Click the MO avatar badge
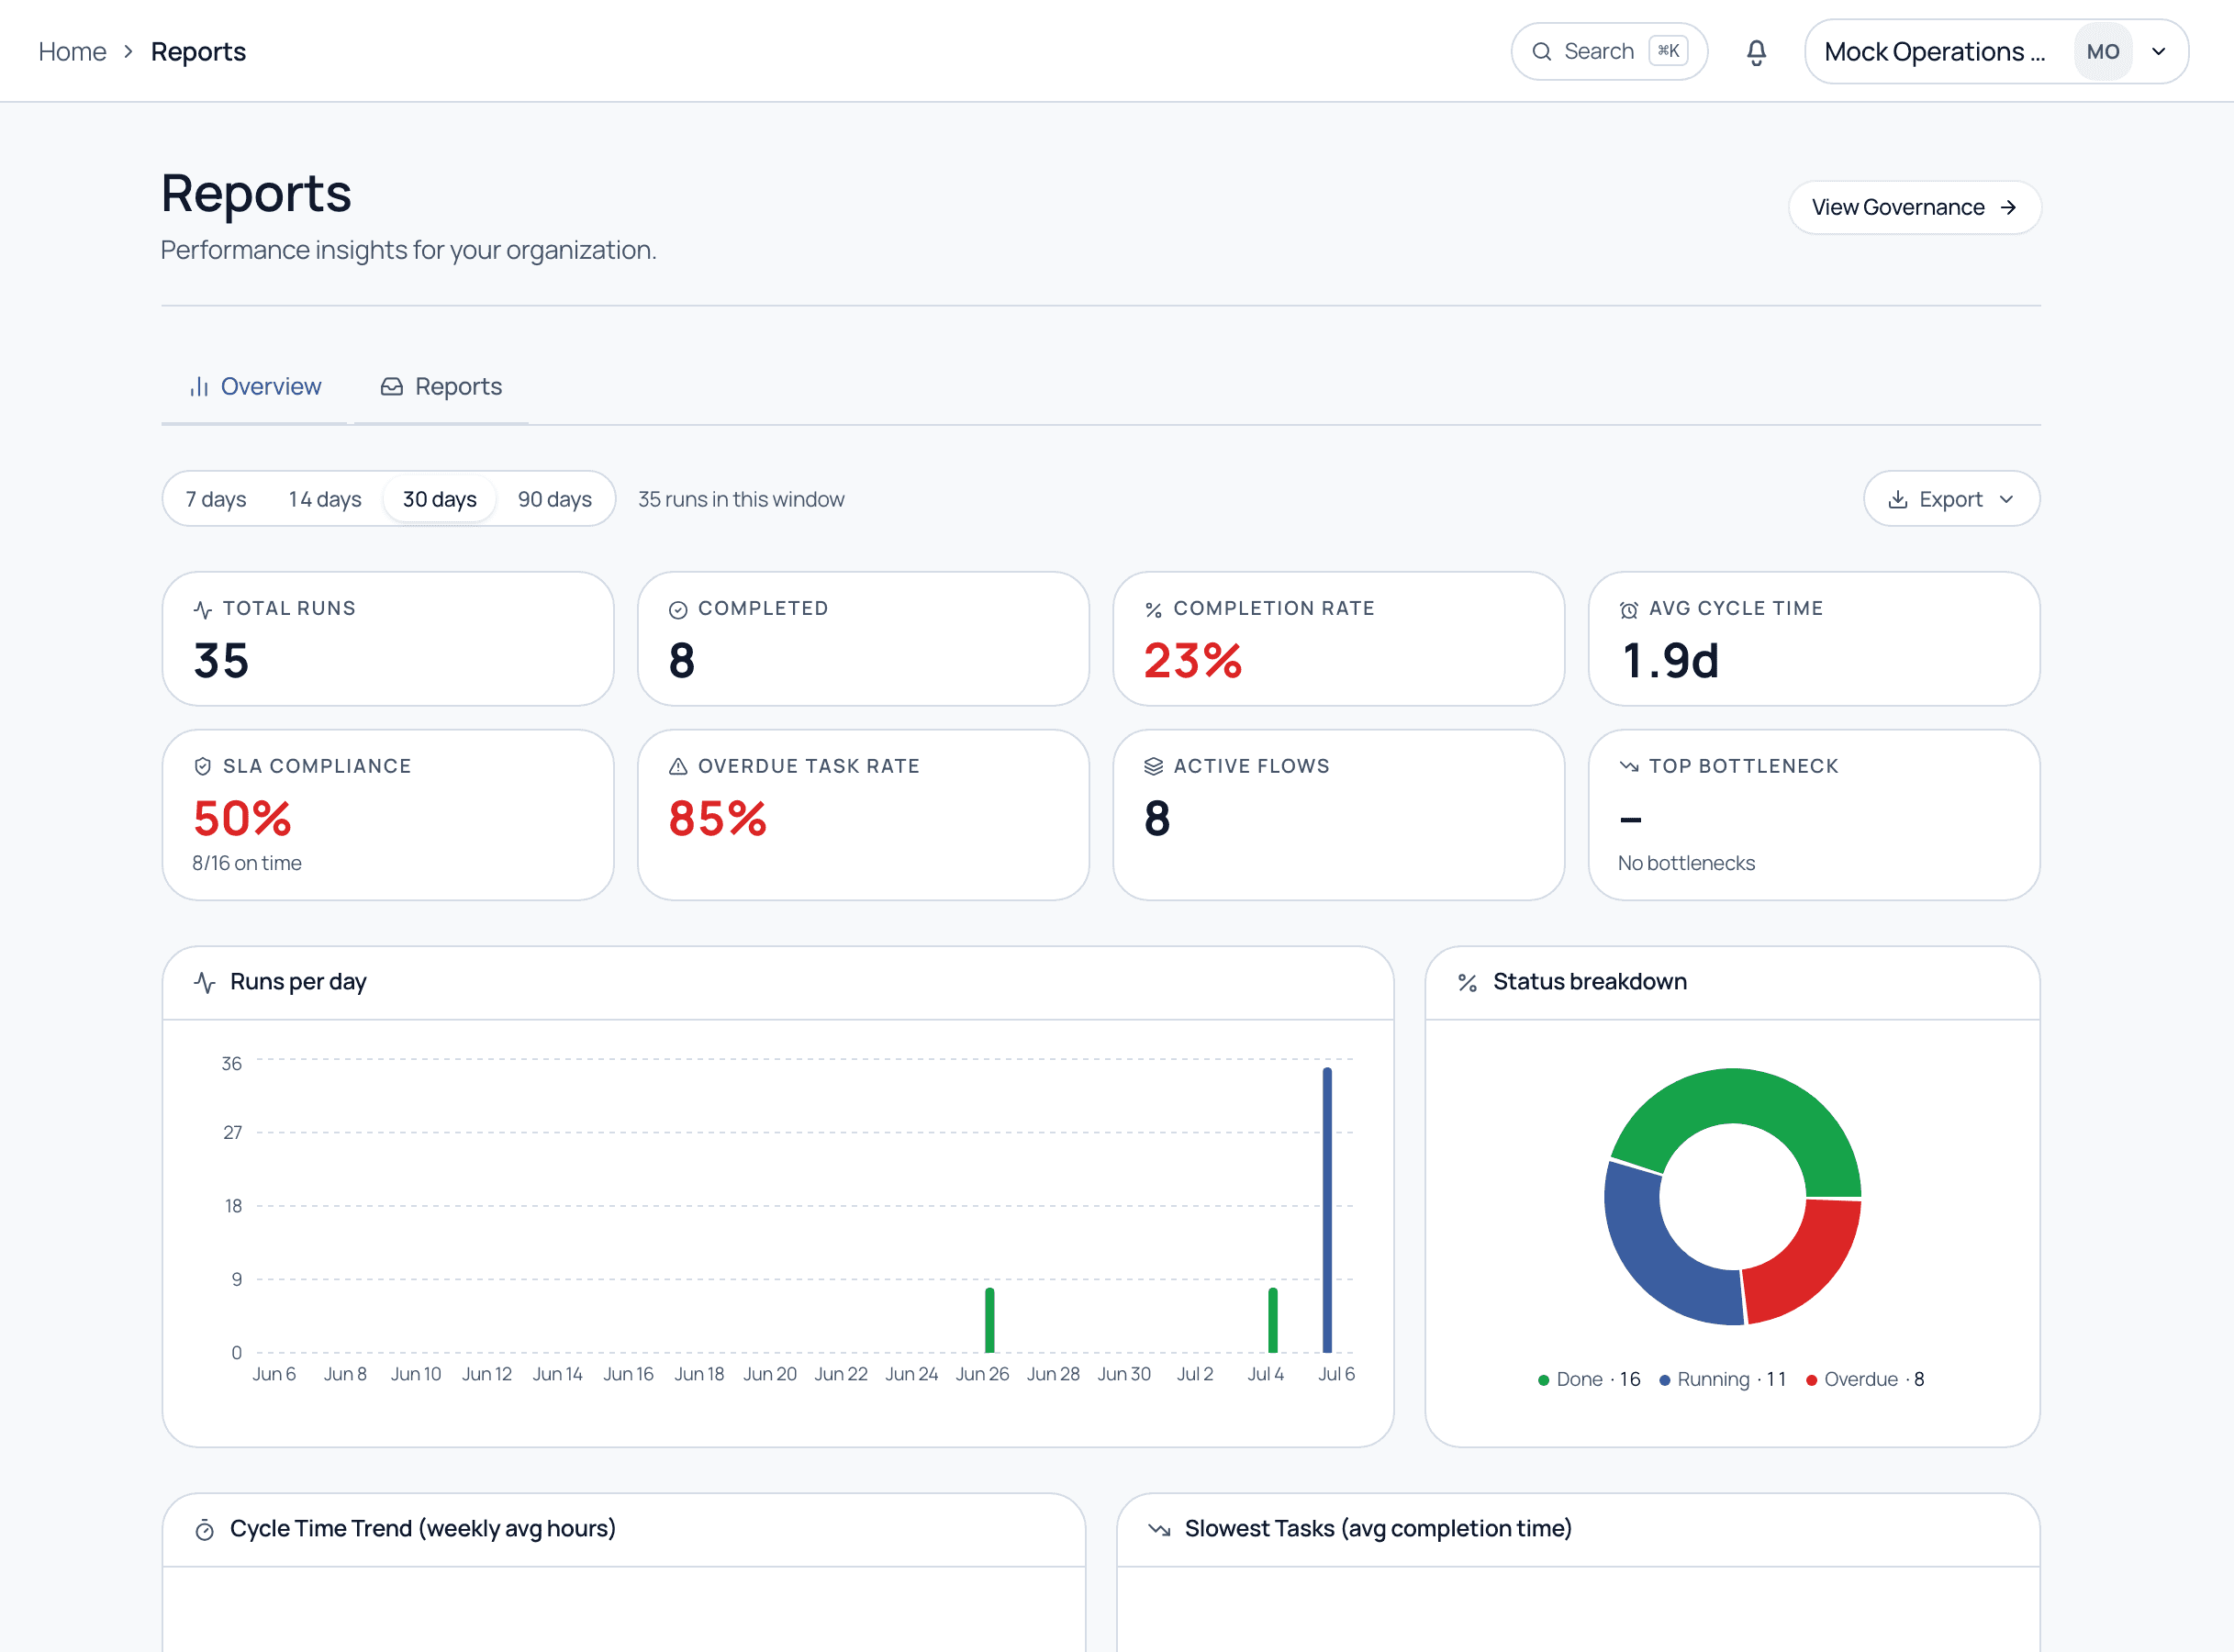 coord(2103,52)
